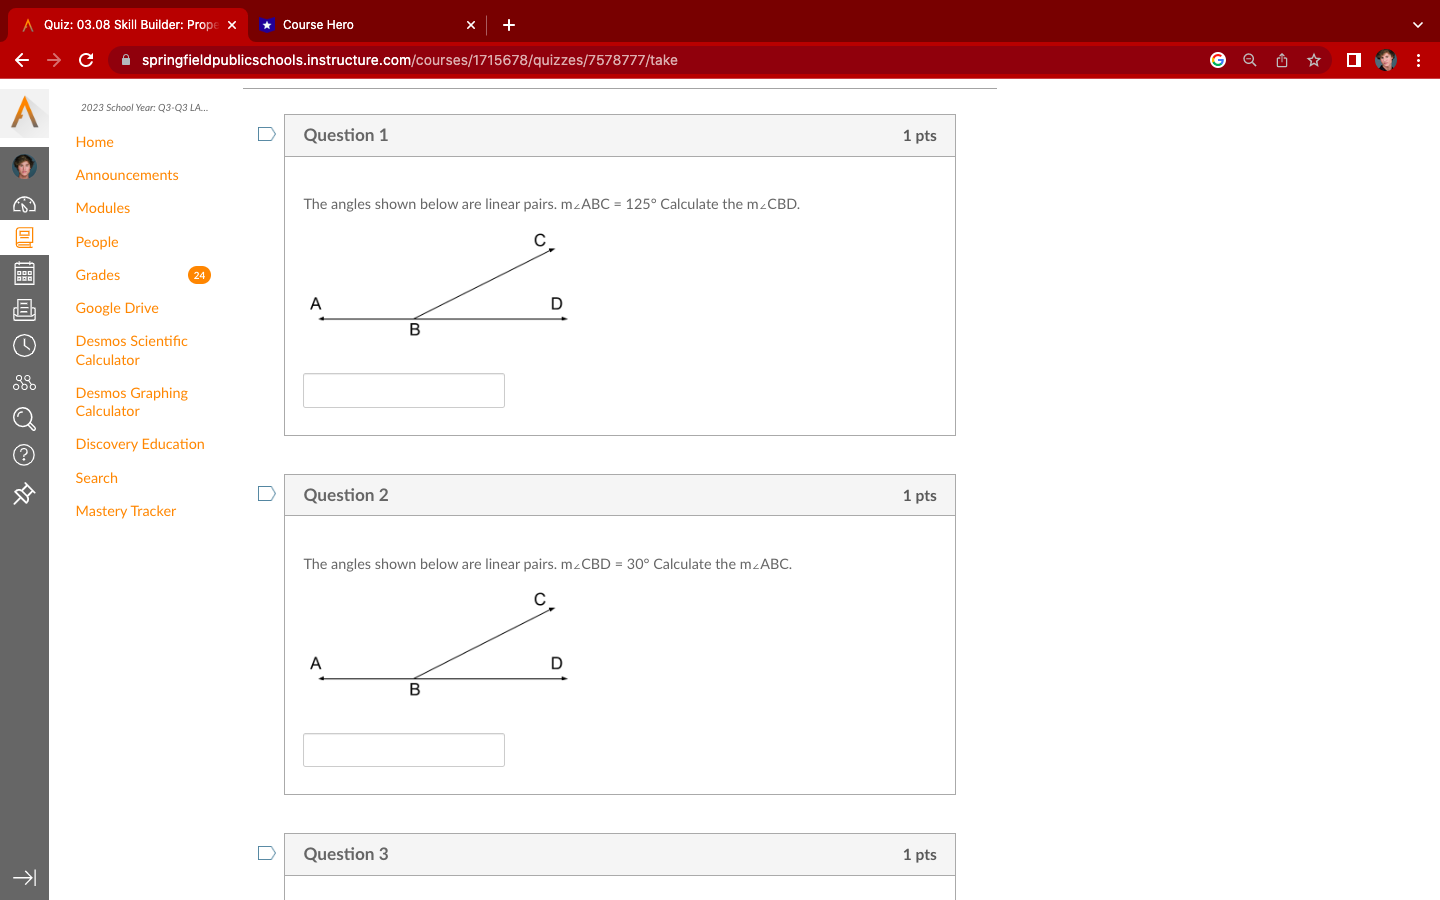
Task: Click the Question 2 answer field
Action: pyautogui.click(x=404, y=750)
